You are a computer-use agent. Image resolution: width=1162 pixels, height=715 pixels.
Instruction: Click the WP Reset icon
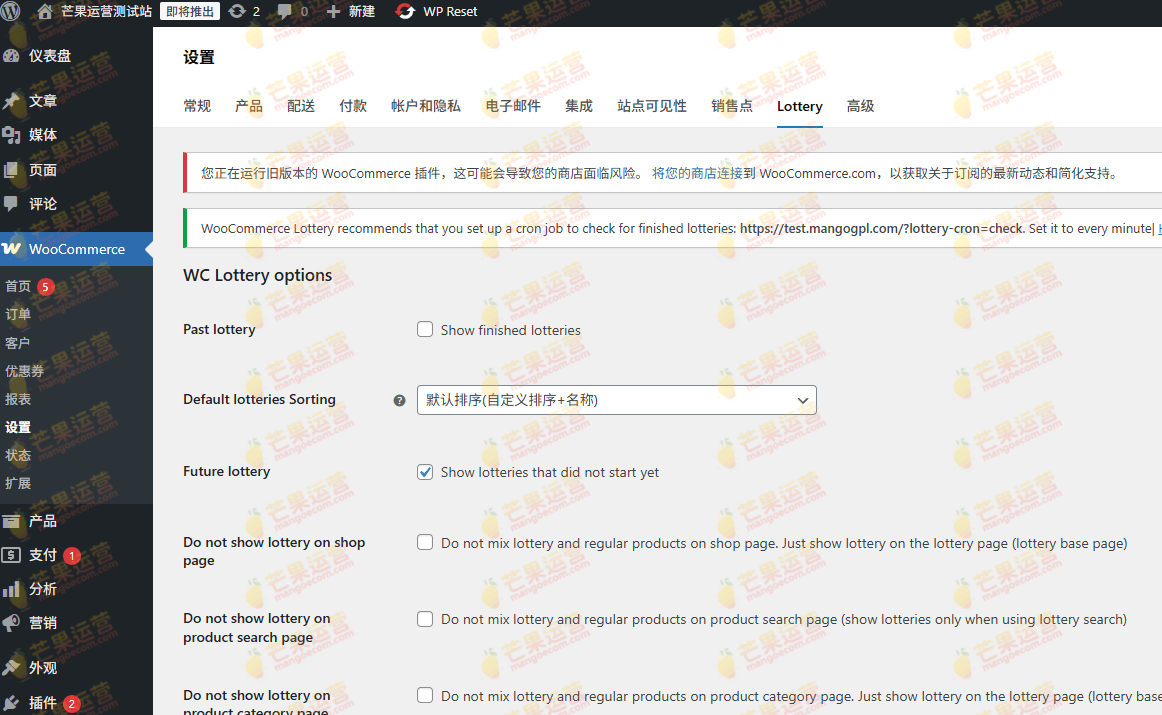click(x=405, y=11)
